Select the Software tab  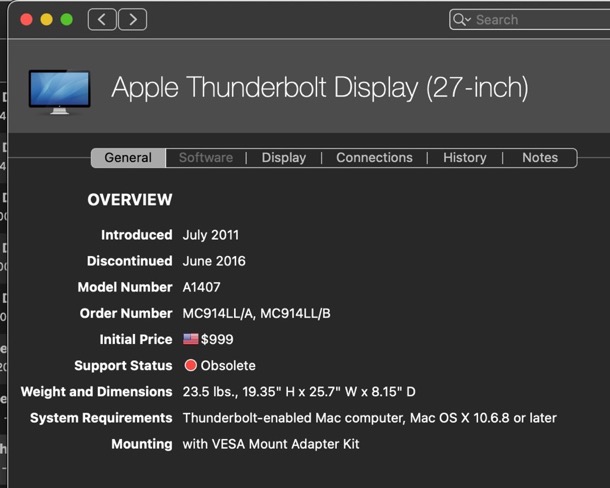coord(206,158)
